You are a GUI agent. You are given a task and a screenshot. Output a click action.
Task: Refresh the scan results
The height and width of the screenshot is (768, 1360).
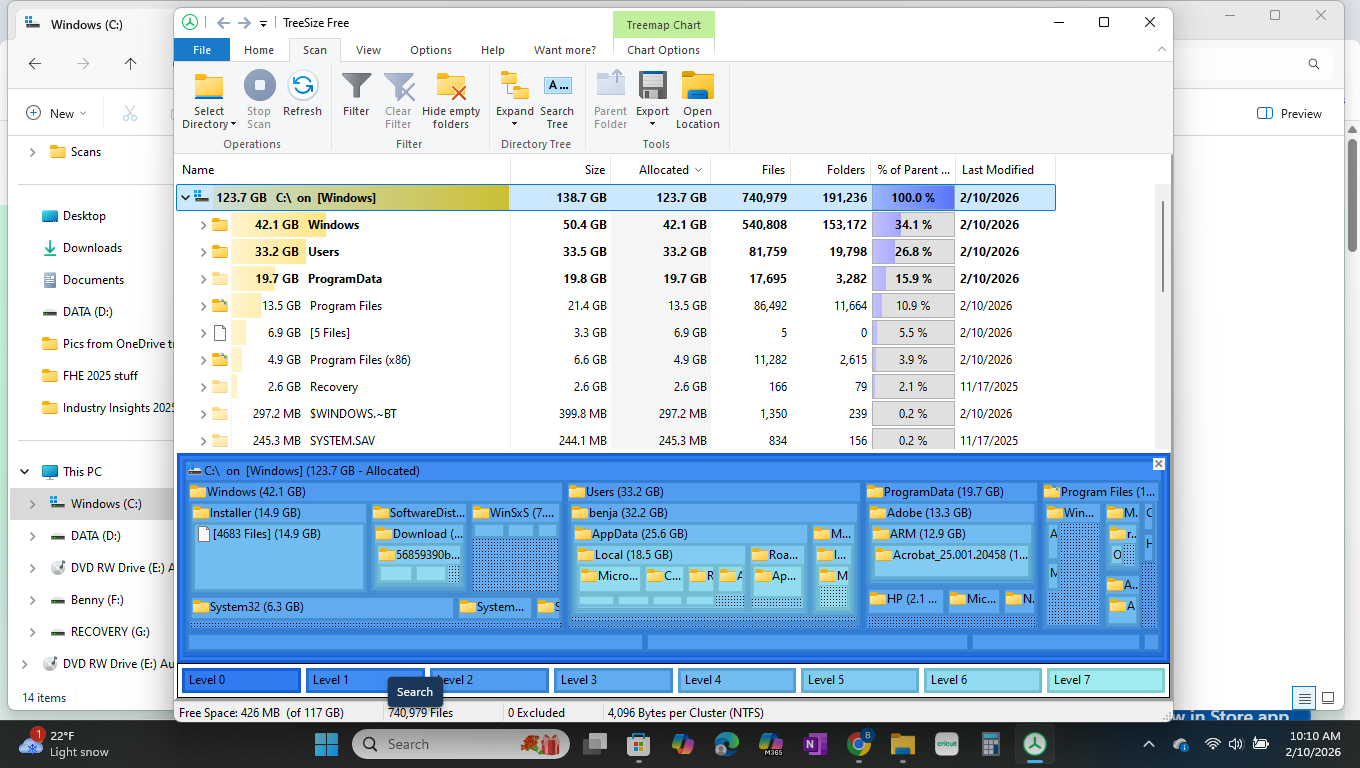click(302, 85)
